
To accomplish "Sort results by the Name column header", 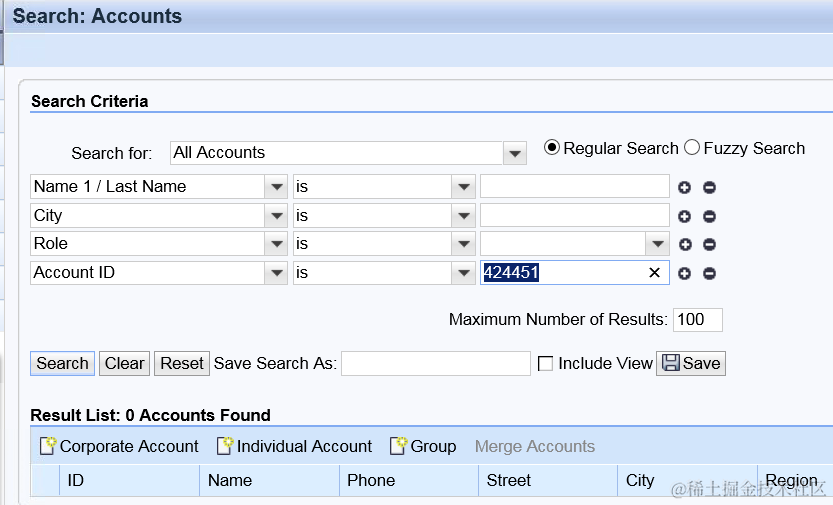I will pyautogui.click(x=269, y=481).
